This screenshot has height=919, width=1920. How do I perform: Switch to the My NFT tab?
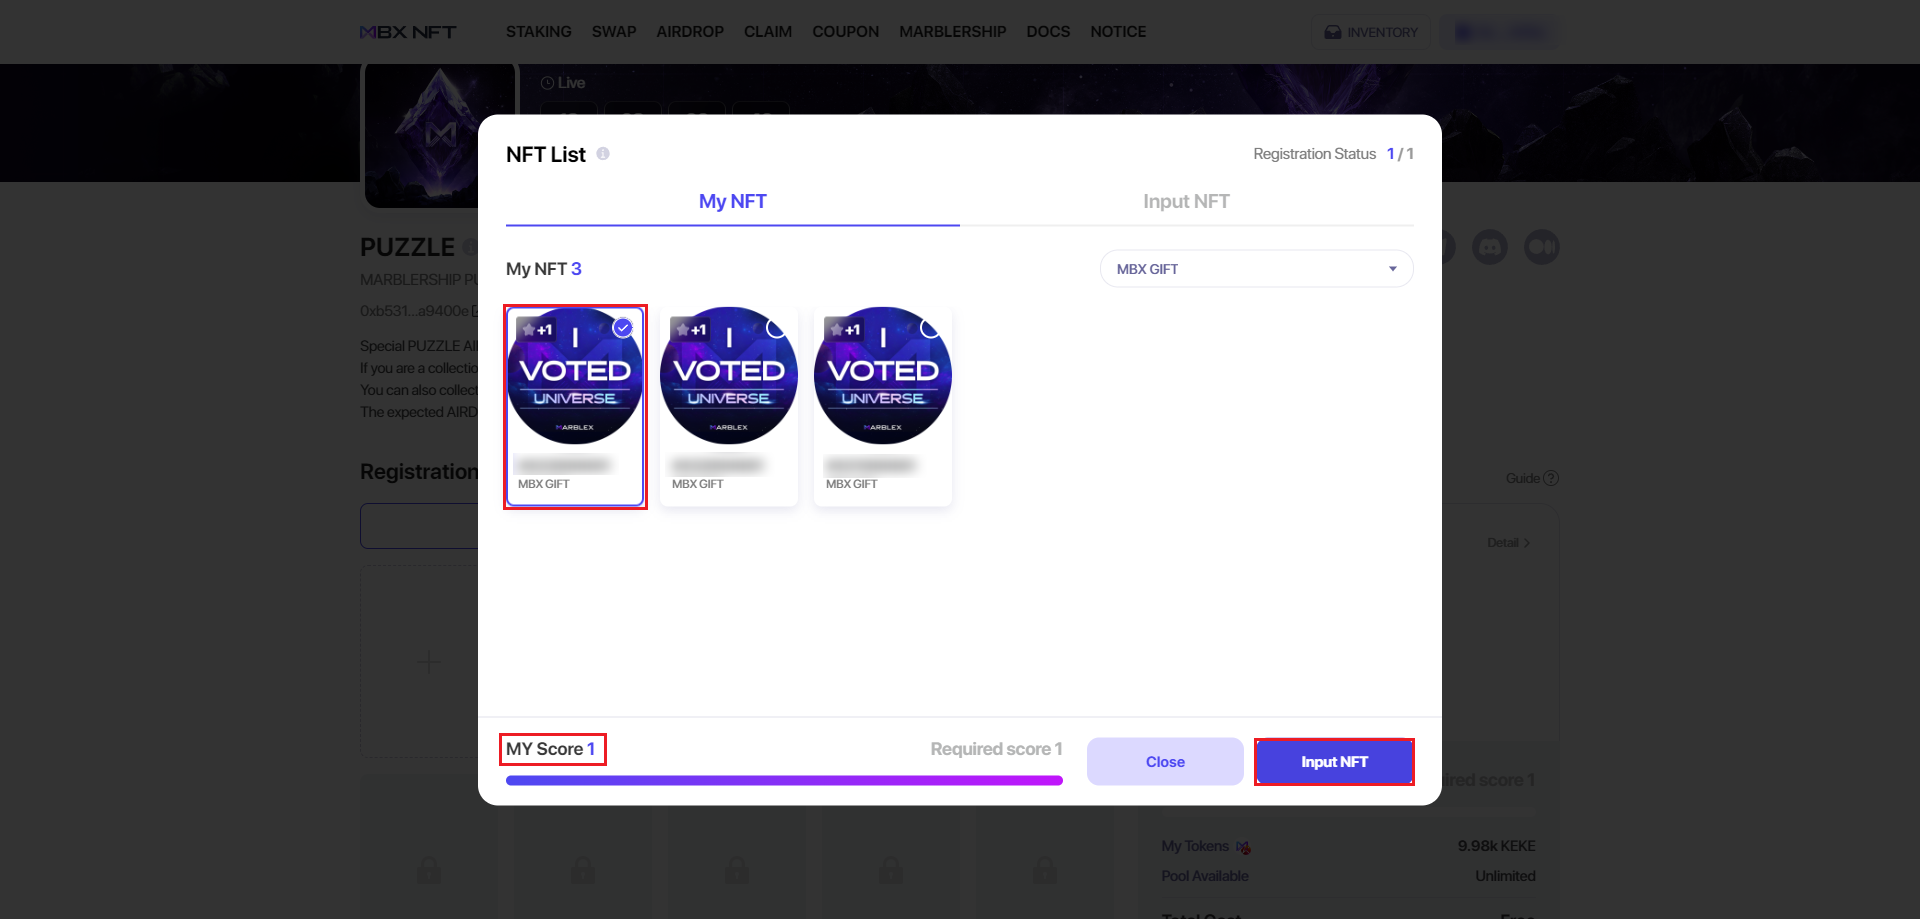tap(732, 202)
